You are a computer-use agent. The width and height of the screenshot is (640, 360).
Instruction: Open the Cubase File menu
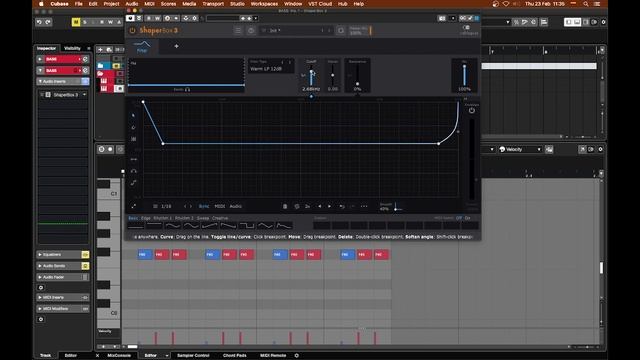click(78, 4)
